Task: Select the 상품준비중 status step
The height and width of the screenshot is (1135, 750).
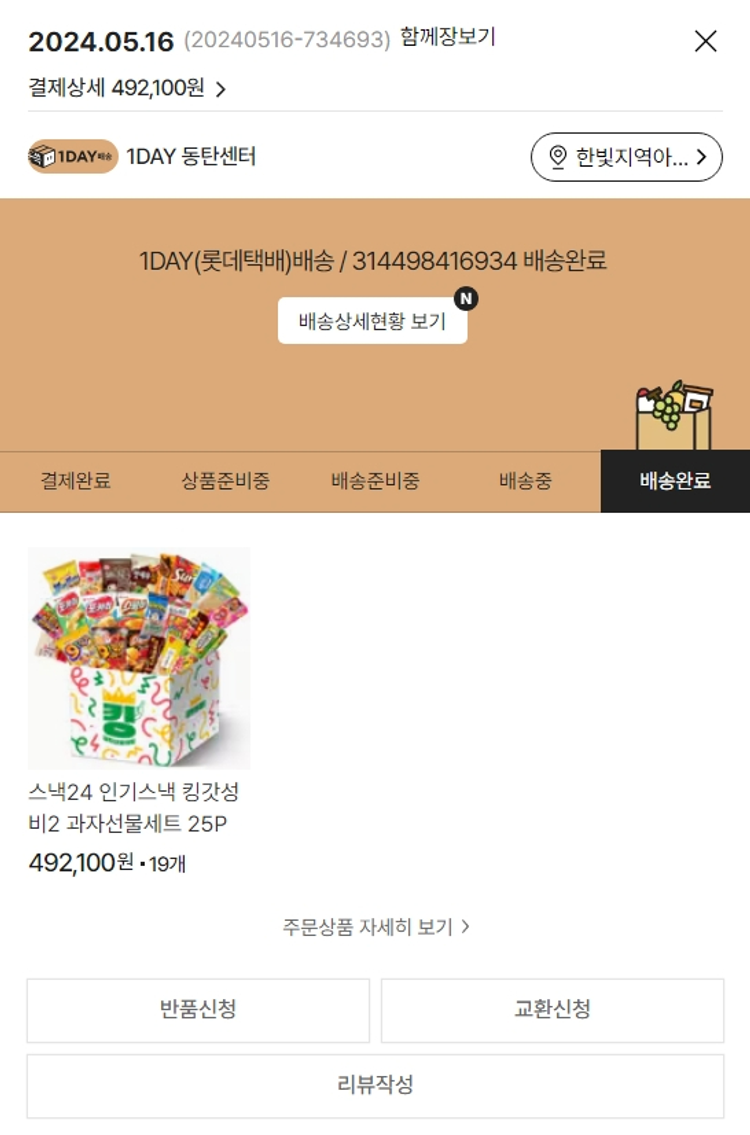Action: point(225,481)
